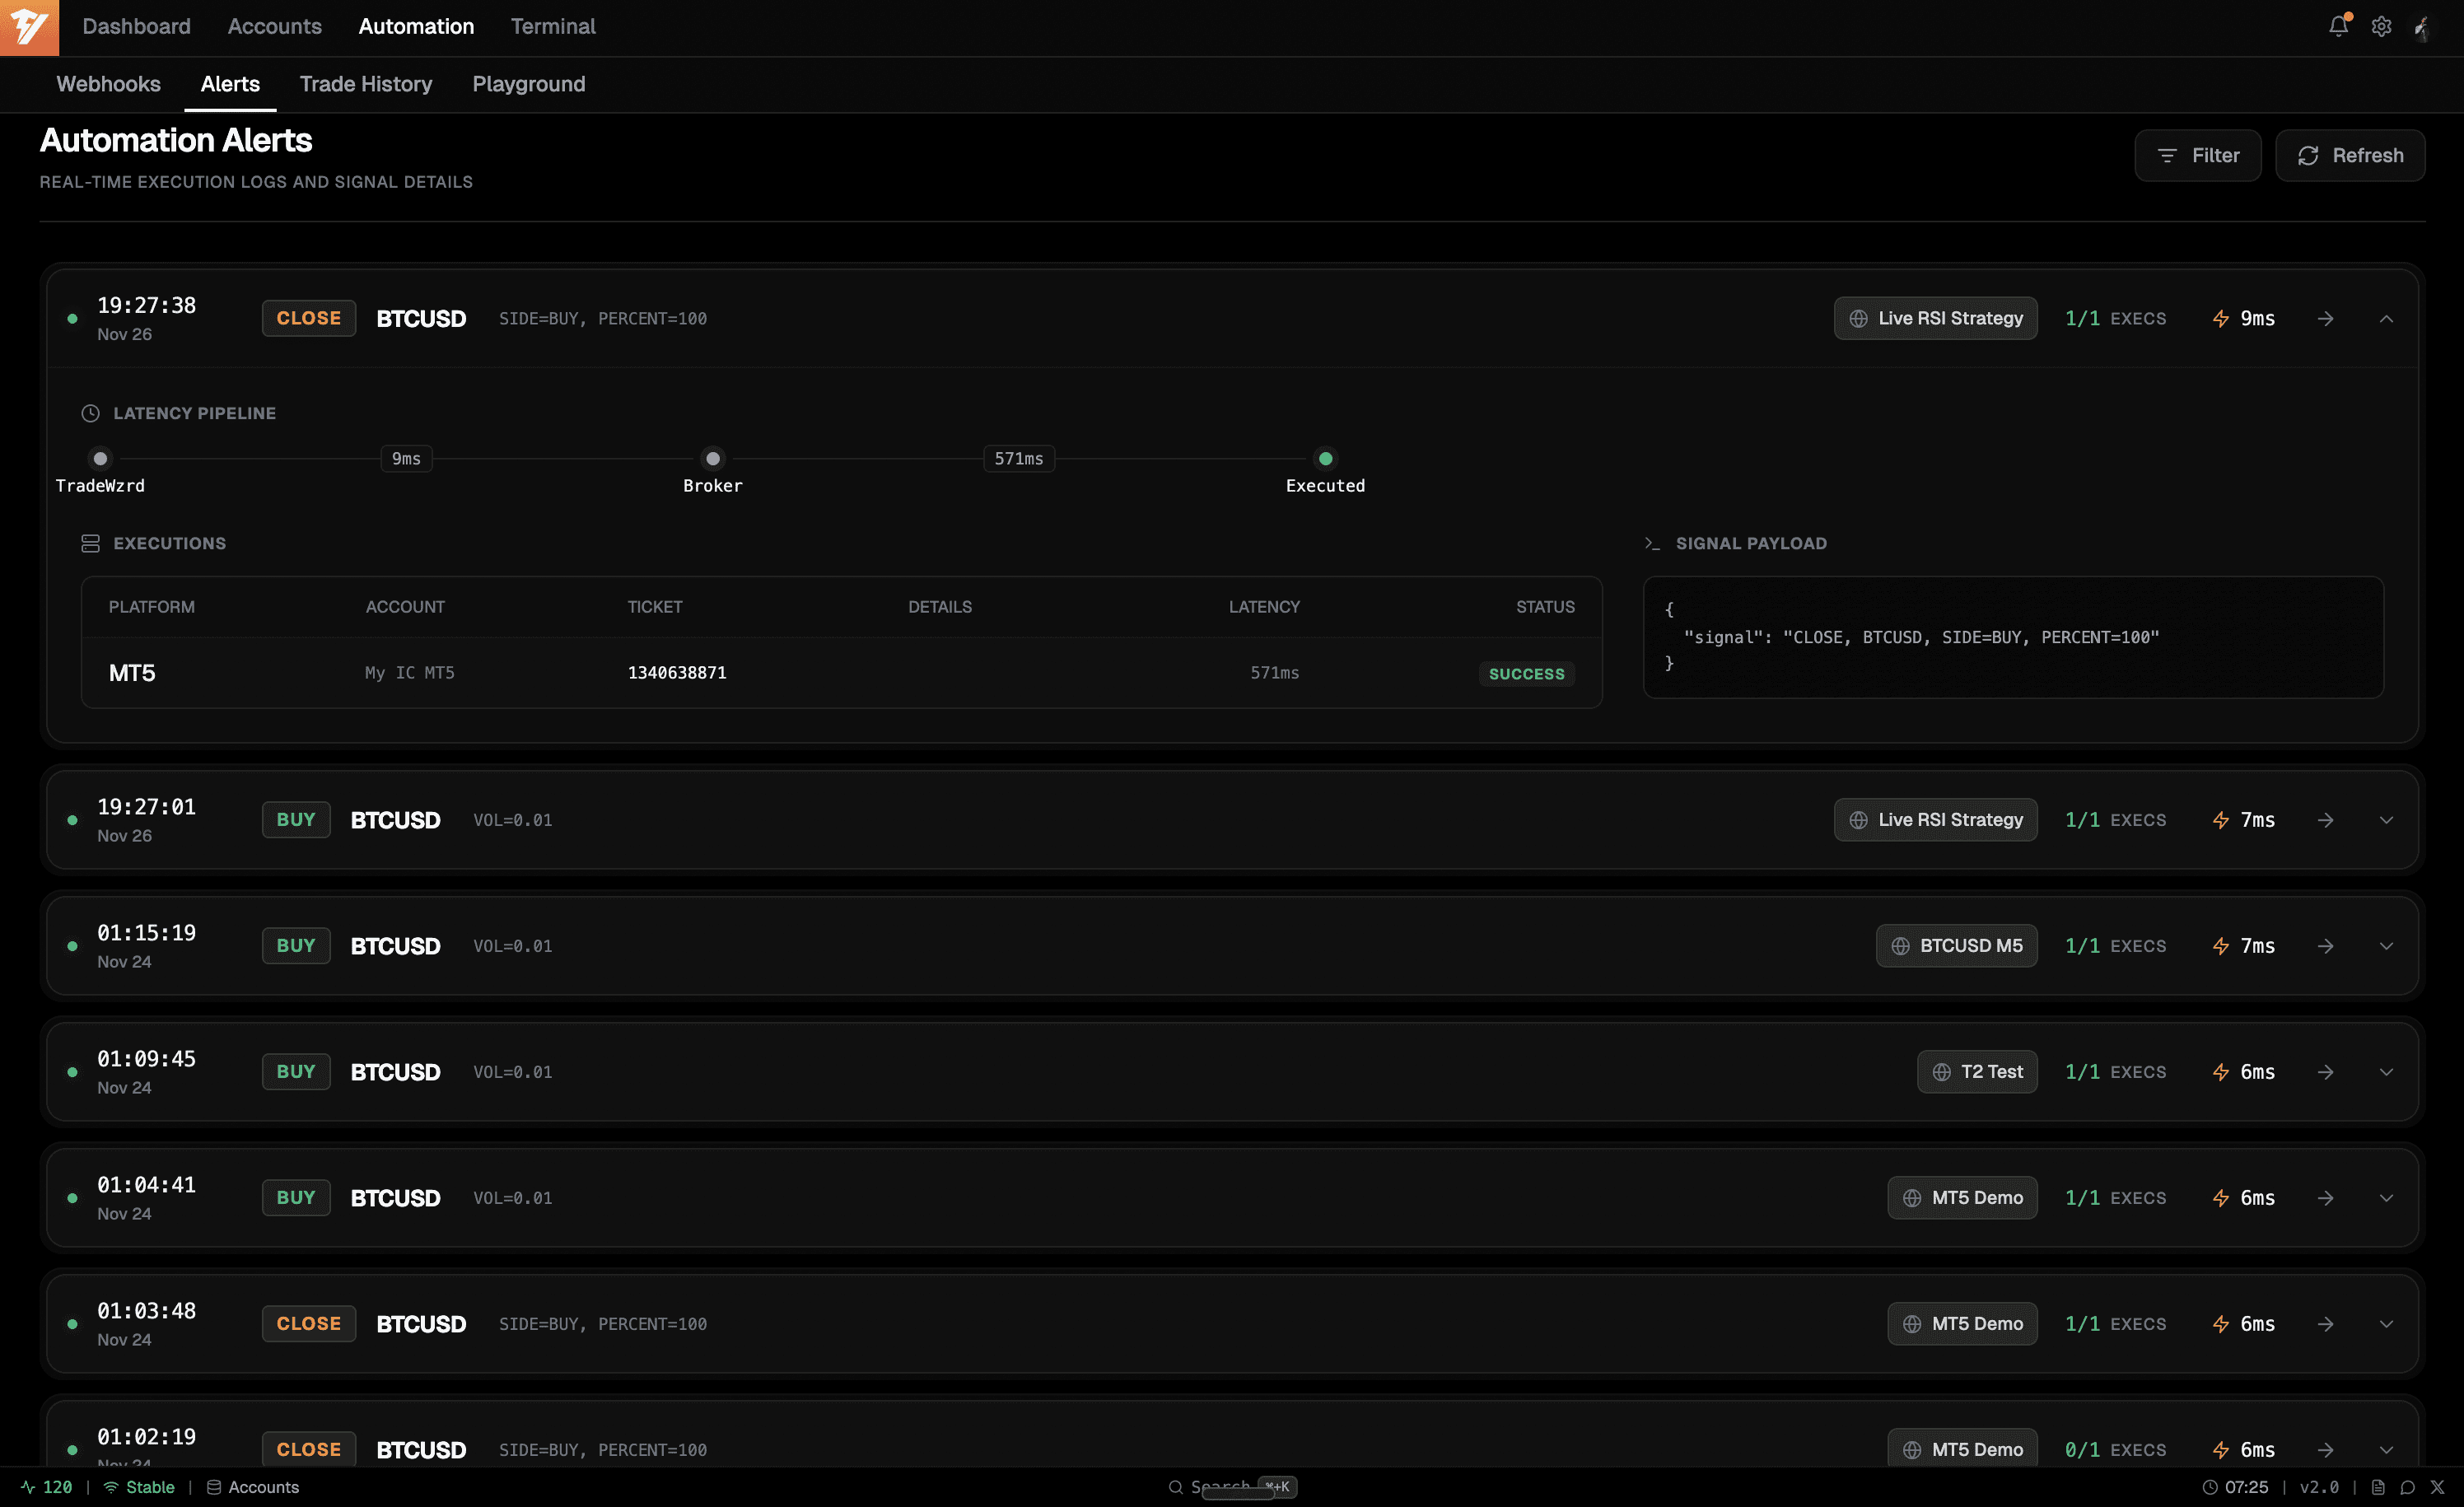Switch to the Trade History tab
The image size is (2464, 1507).
(x=366, y=84)
